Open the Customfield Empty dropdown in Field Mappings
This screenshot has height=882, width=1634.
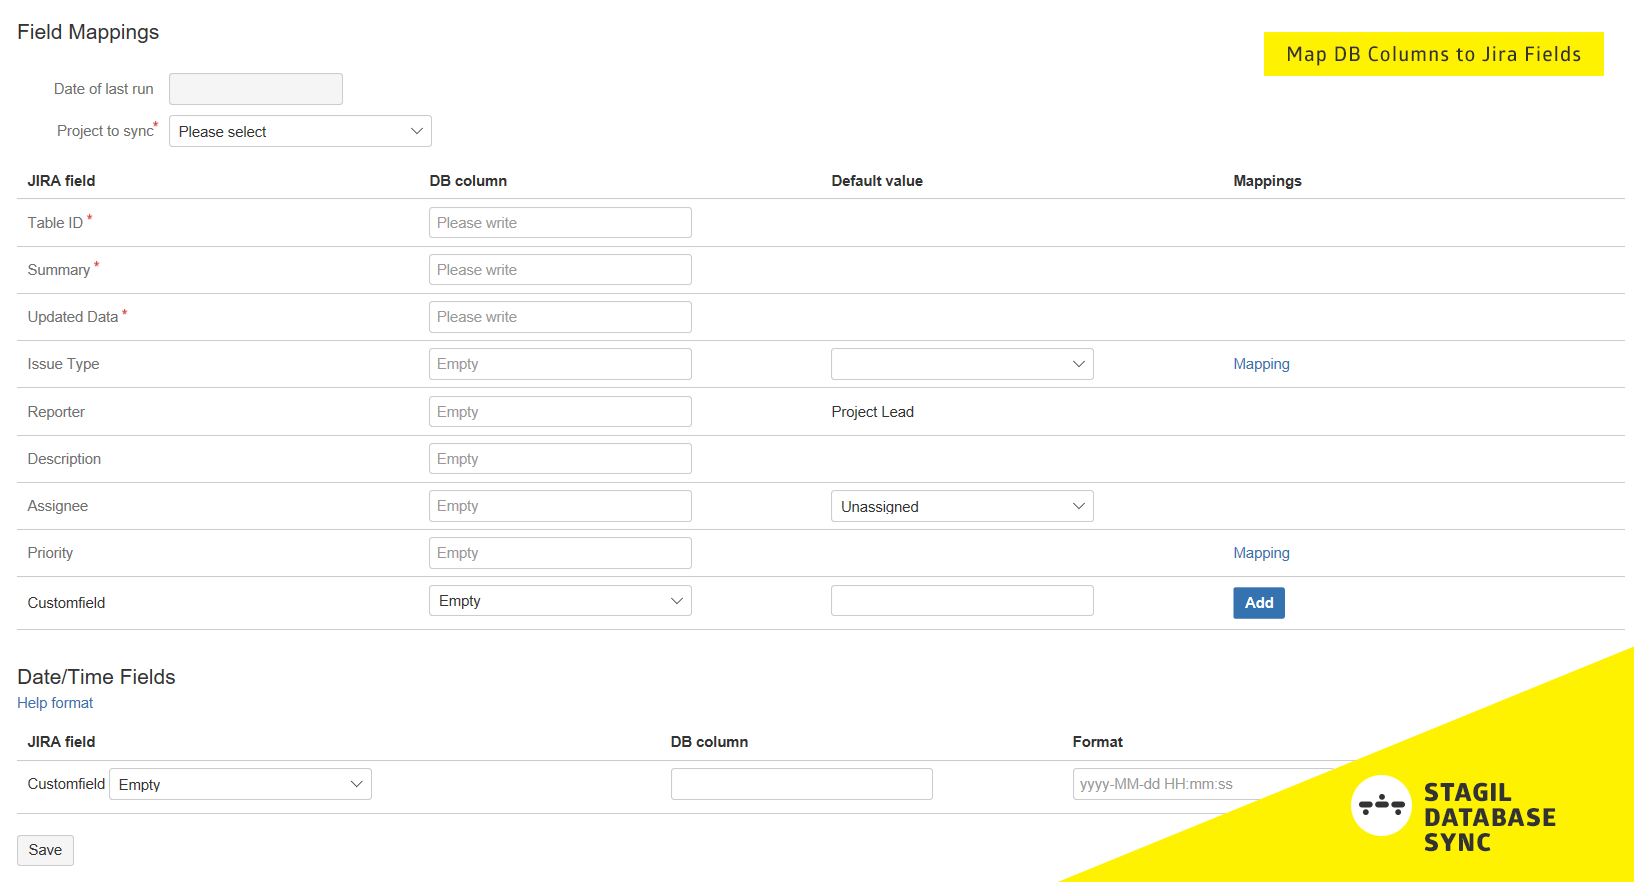click(x=560, y=600)
